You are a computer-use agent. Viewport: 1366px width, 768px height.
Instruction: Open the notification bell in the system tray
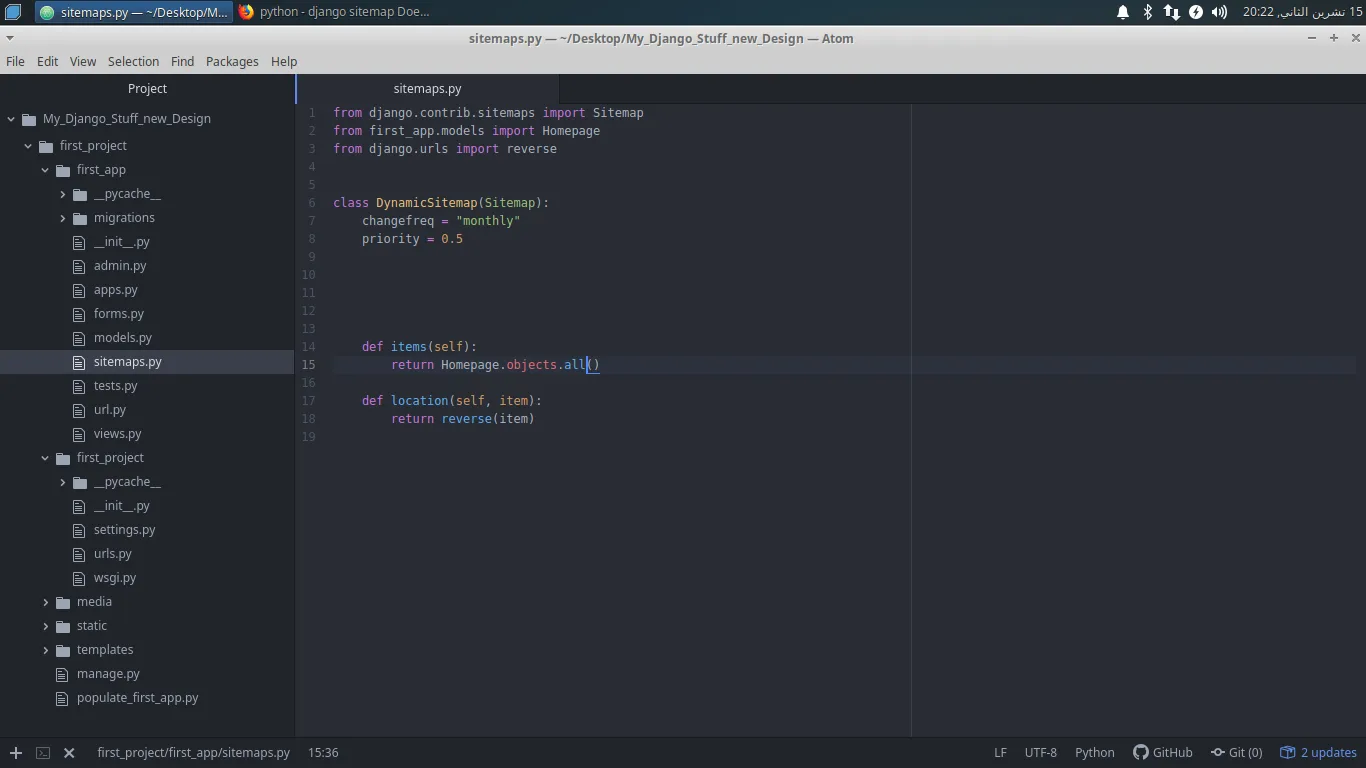pos(1123,12)
